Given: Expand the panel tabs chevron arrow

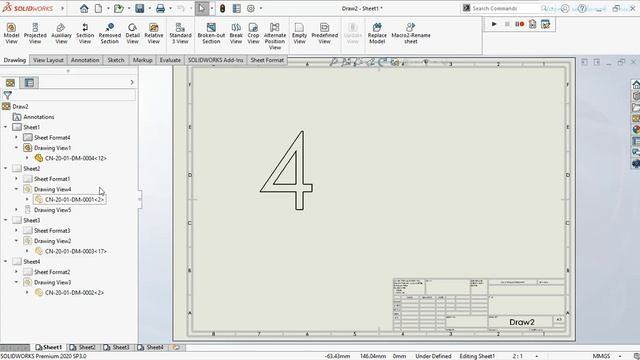Looking at the screenshot, I should (x=132, y=82).
